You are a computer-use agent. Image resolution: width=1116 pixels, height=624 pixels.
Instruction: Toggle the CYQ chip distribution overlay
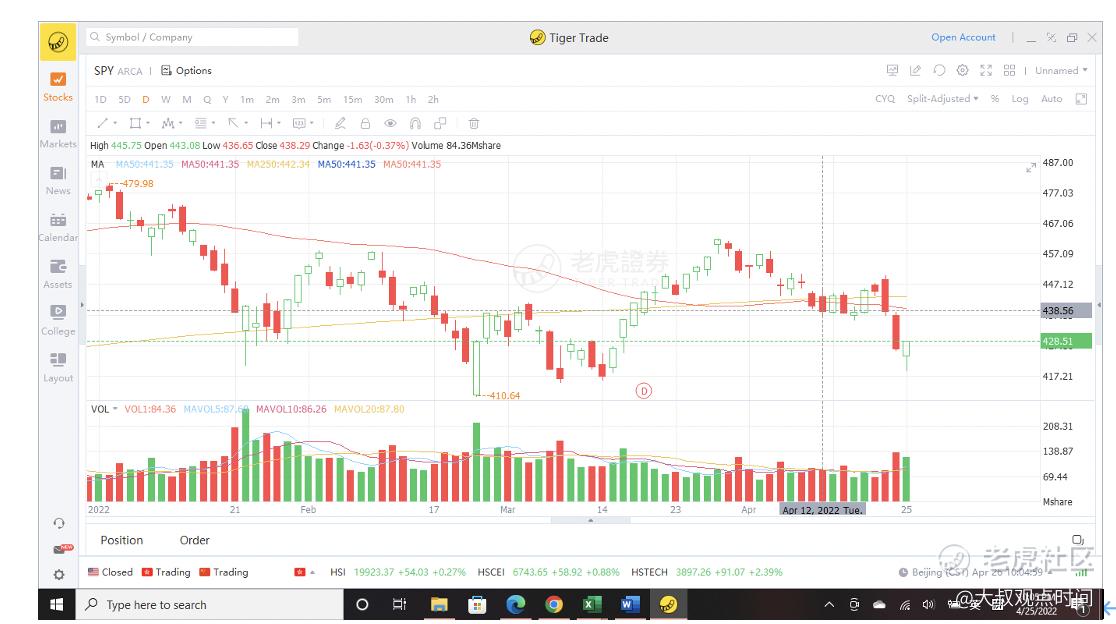coord(885,99)
